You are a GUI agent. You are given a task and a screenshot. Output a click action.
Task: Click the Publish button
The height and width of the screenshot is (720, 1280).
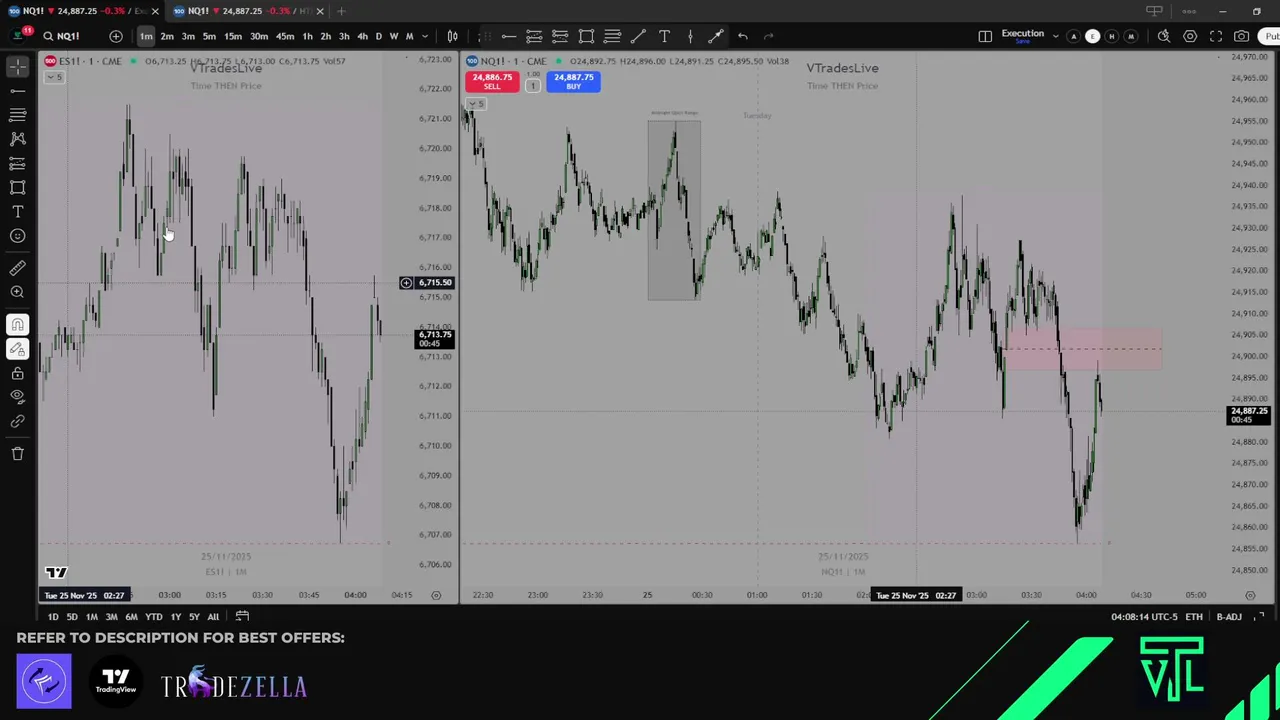[1271, 36]
